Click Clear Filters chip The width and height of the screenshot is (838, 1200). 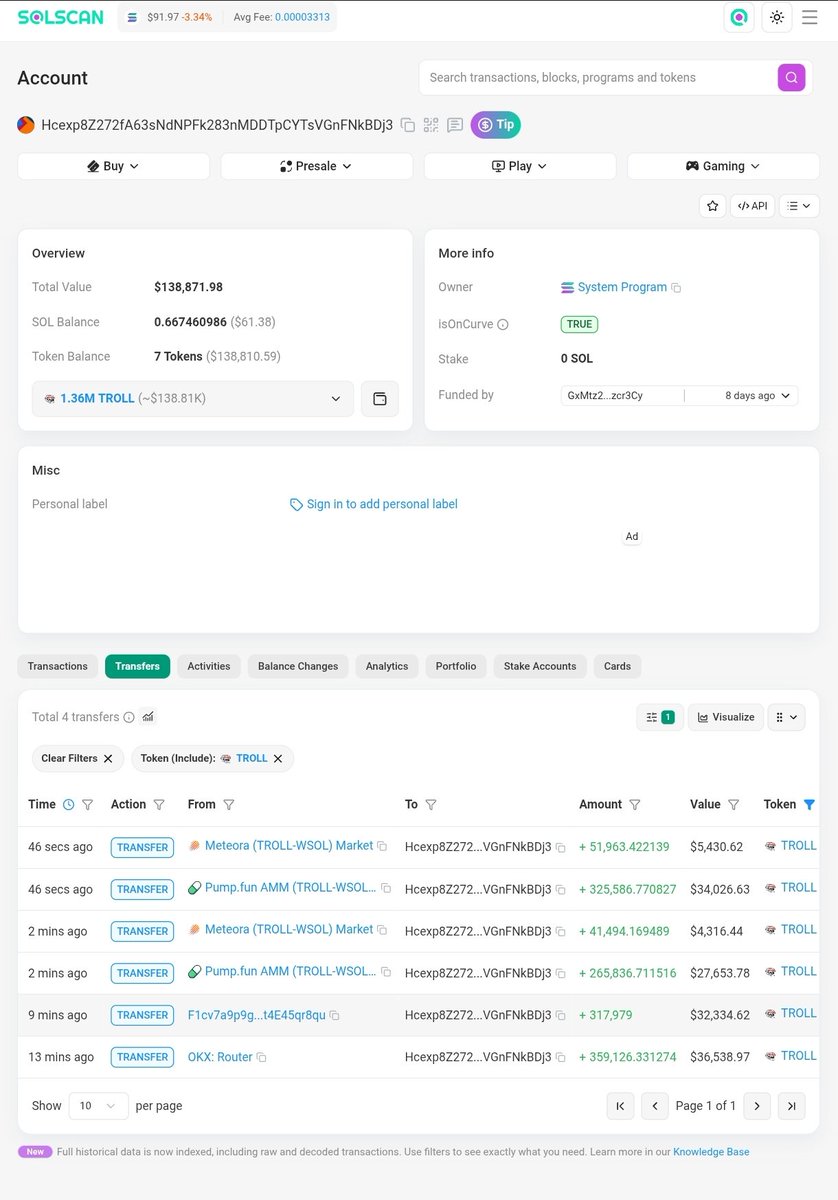point(78,758)
